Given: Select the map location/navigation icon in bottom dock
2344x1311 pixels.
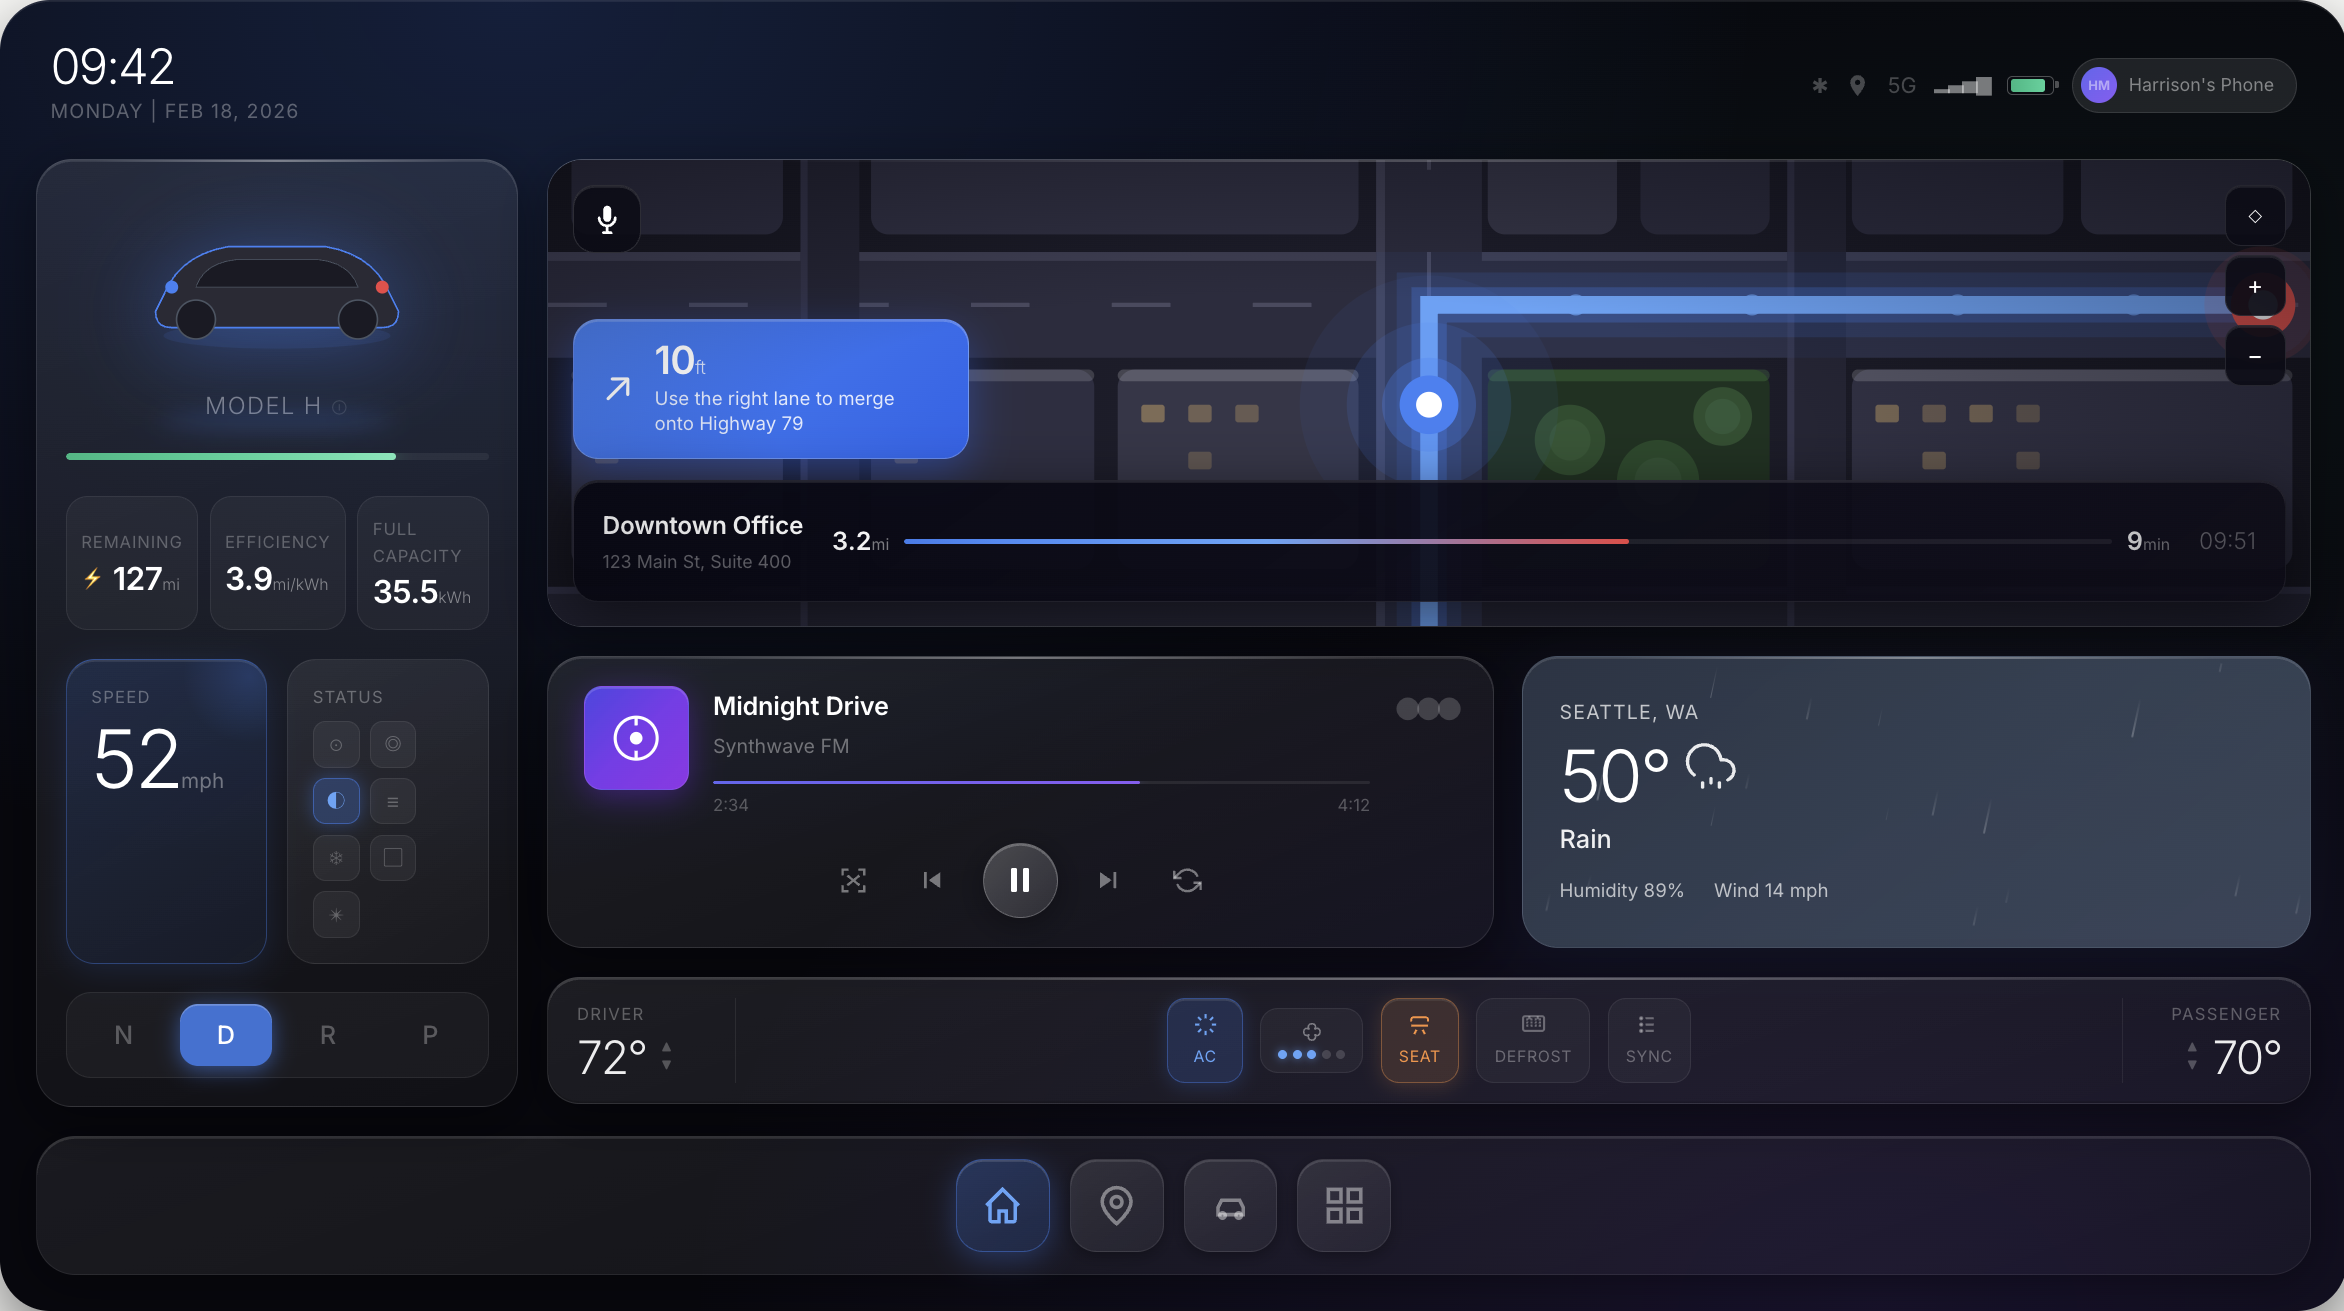Looking at the screenshot, I should 1116,1206.
